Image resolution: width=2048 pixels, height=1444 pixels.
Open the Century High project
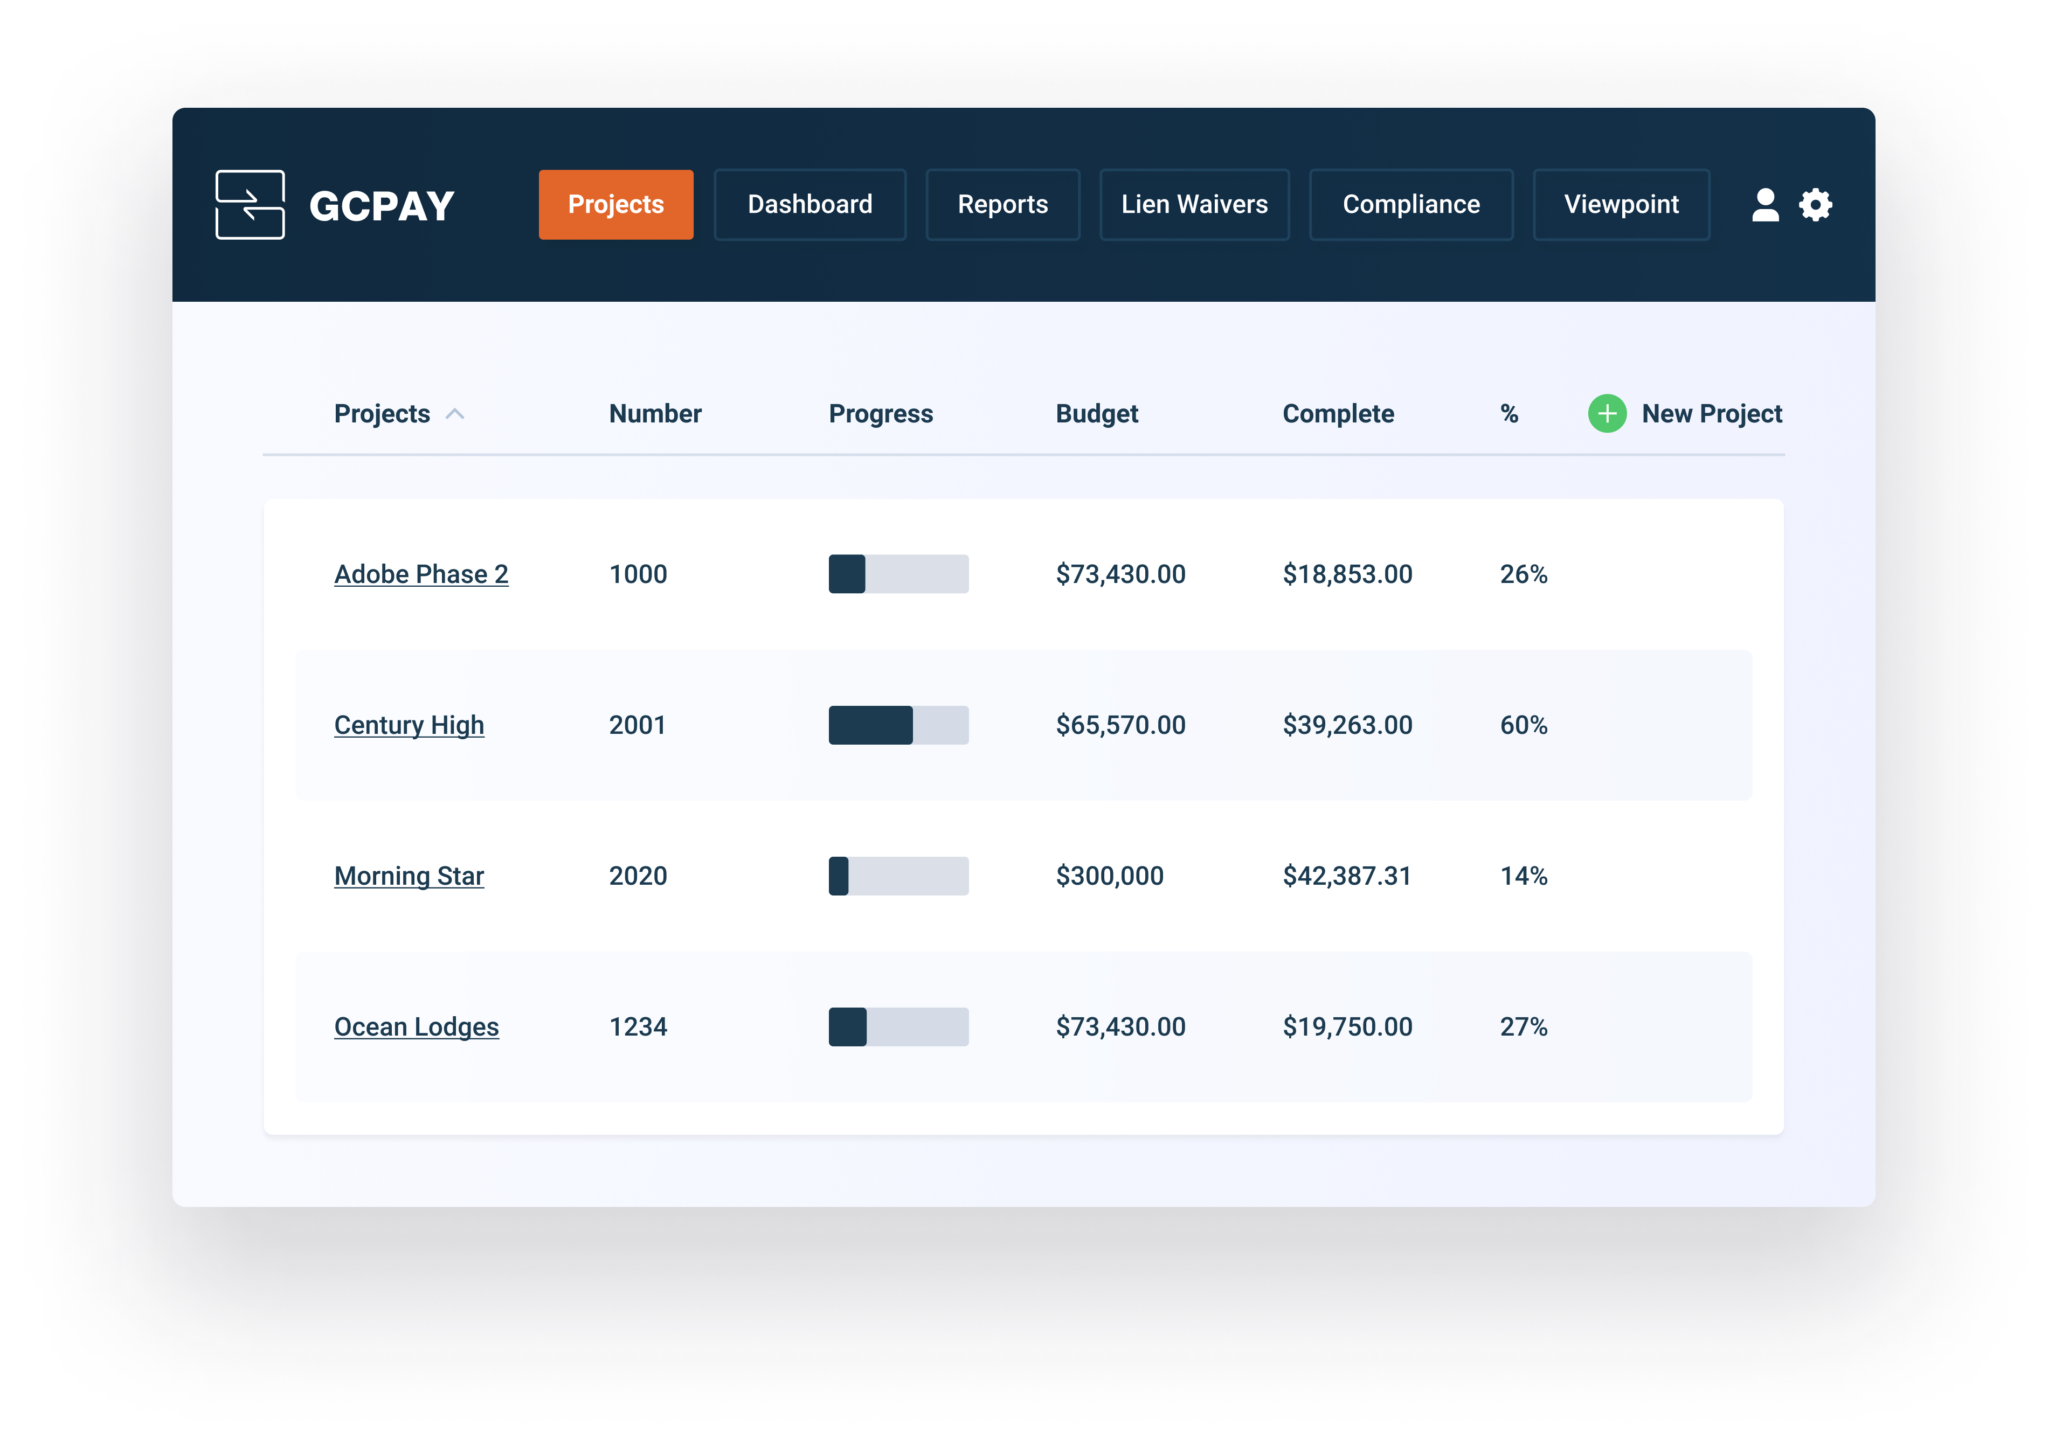click(409, 725)
